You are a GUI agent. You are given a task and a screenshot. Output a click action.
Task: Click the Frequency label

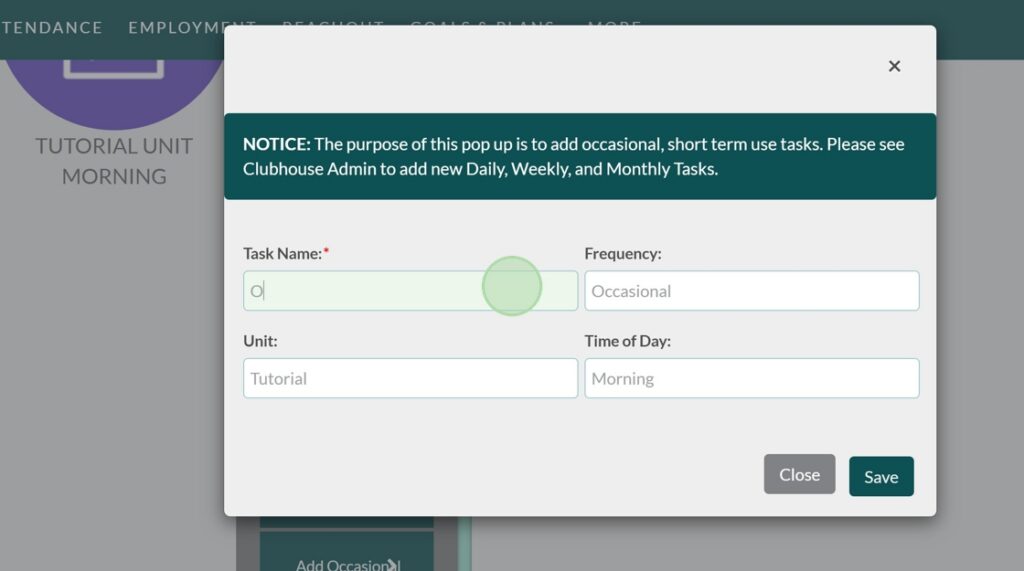(x=622, y=254)
